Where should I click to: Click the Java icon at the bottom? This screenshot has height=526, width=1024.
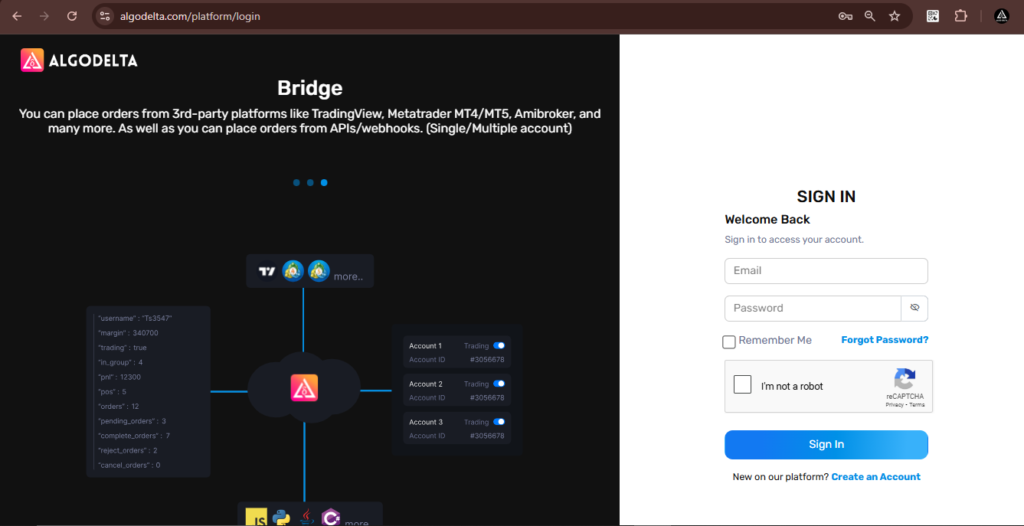tap(306, 518)
